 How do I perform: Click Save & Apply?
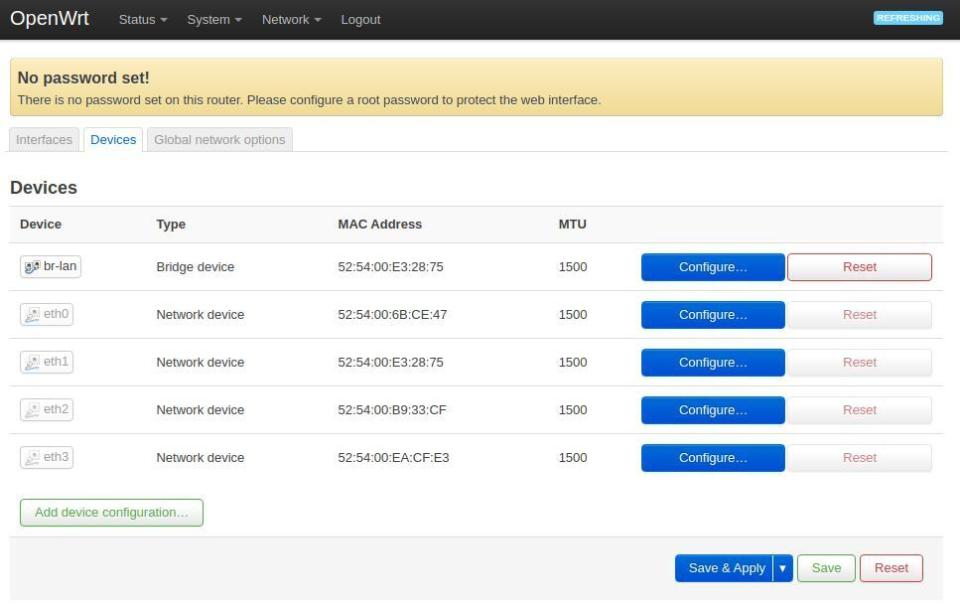[726, 568]
